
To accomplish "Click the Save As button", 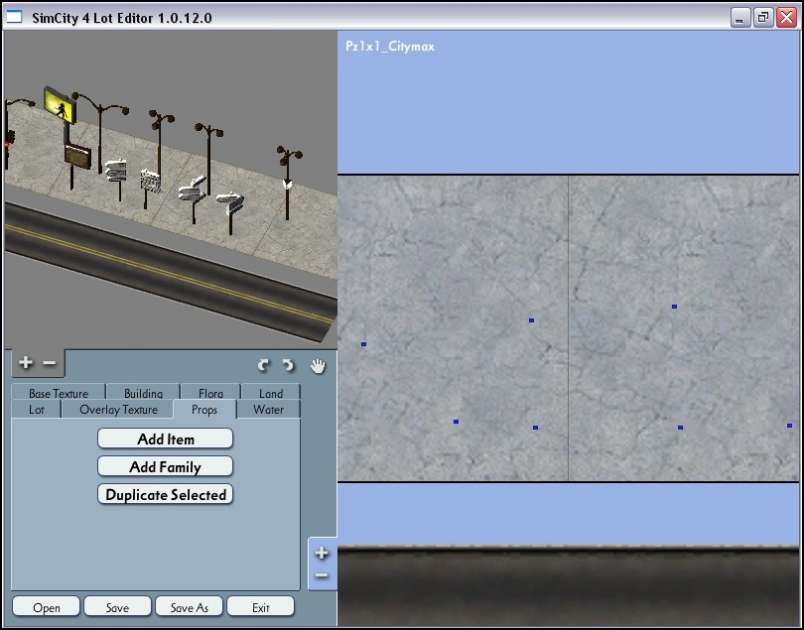I will 189,607.
